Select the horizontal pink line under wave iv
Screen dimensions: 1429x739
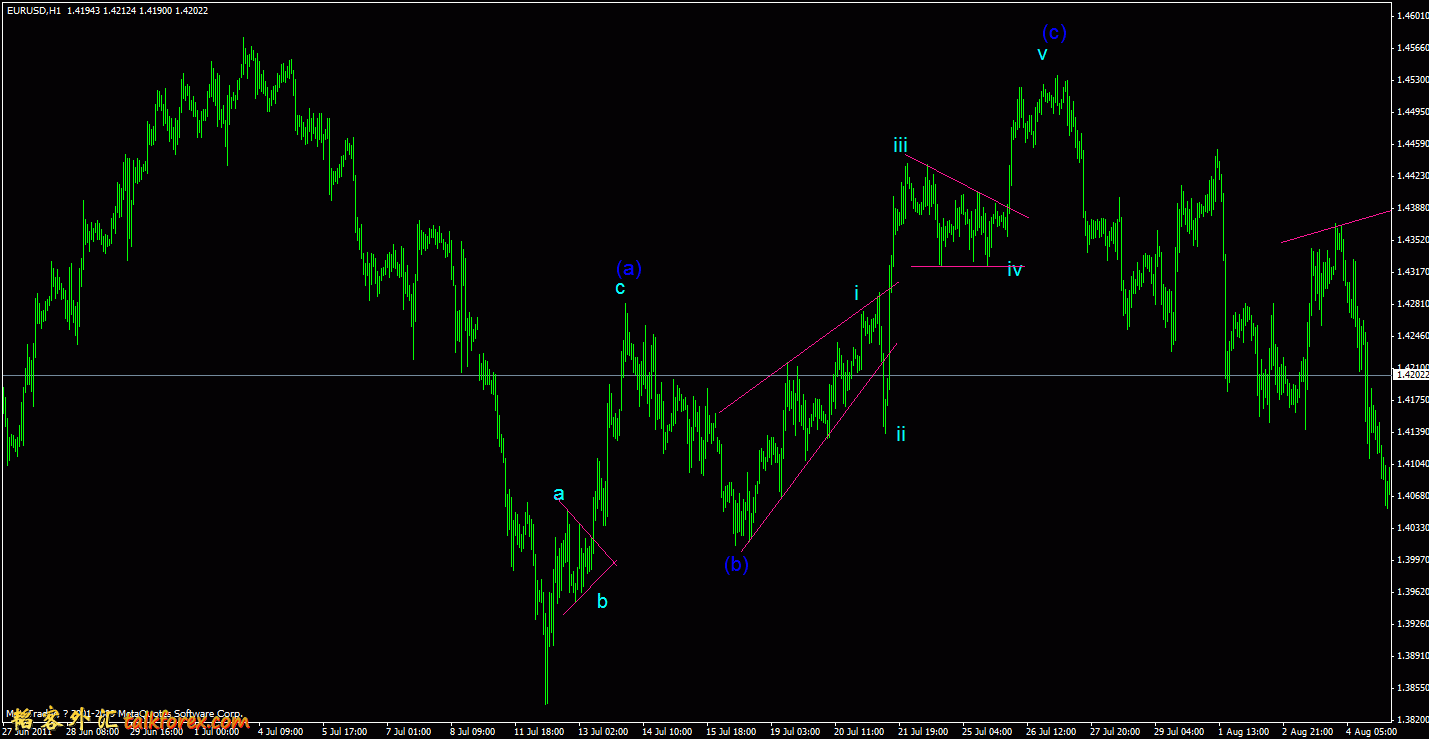(x=967, y=266)
